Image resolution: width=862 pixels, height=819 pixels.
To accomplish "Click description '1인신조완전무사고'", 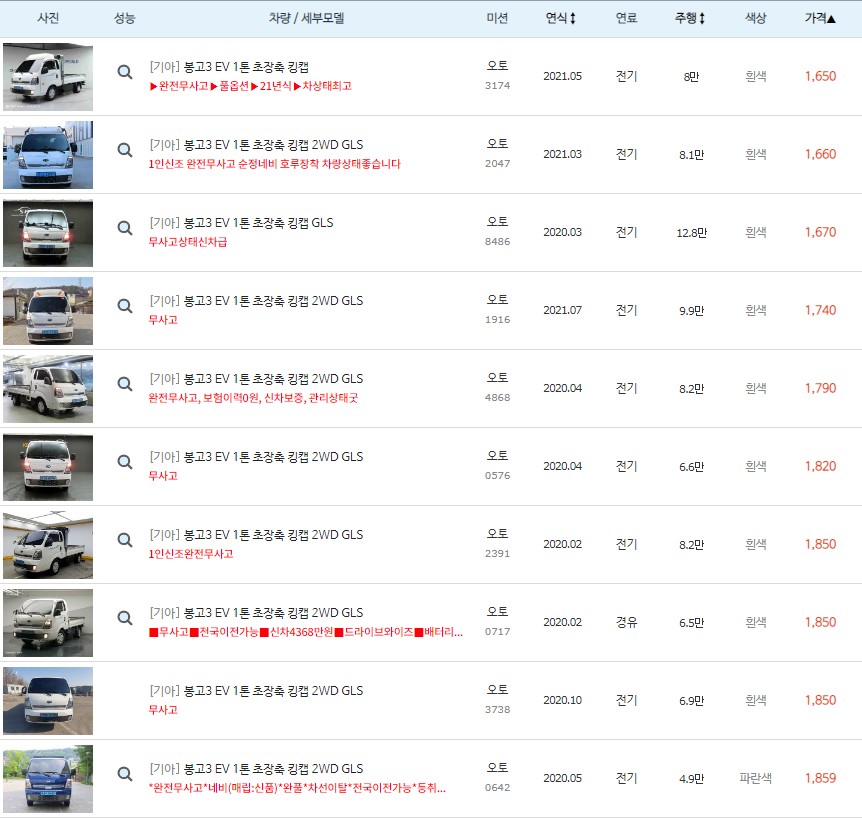I will click(191, 555).
